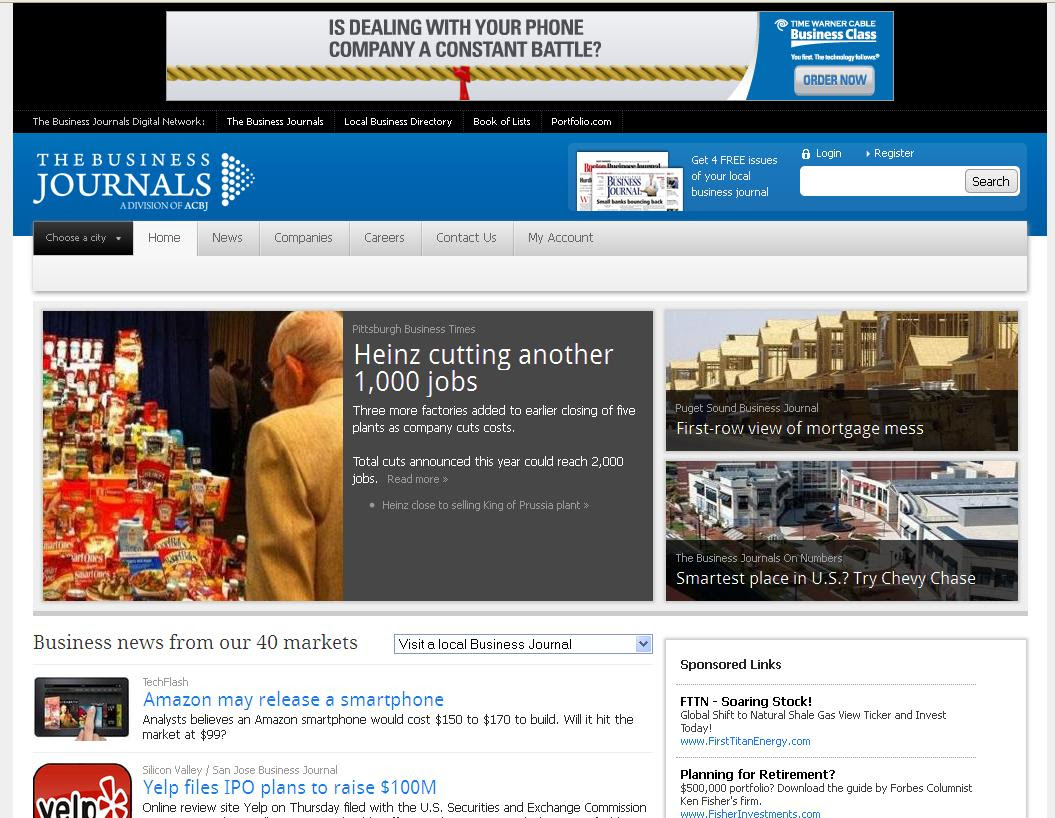Image resolution: width=1055 pixels, height=818 pixels.
Task: Open Heinz cutting another 1,000 jobs headline
Action: click(x=483, y=367)
